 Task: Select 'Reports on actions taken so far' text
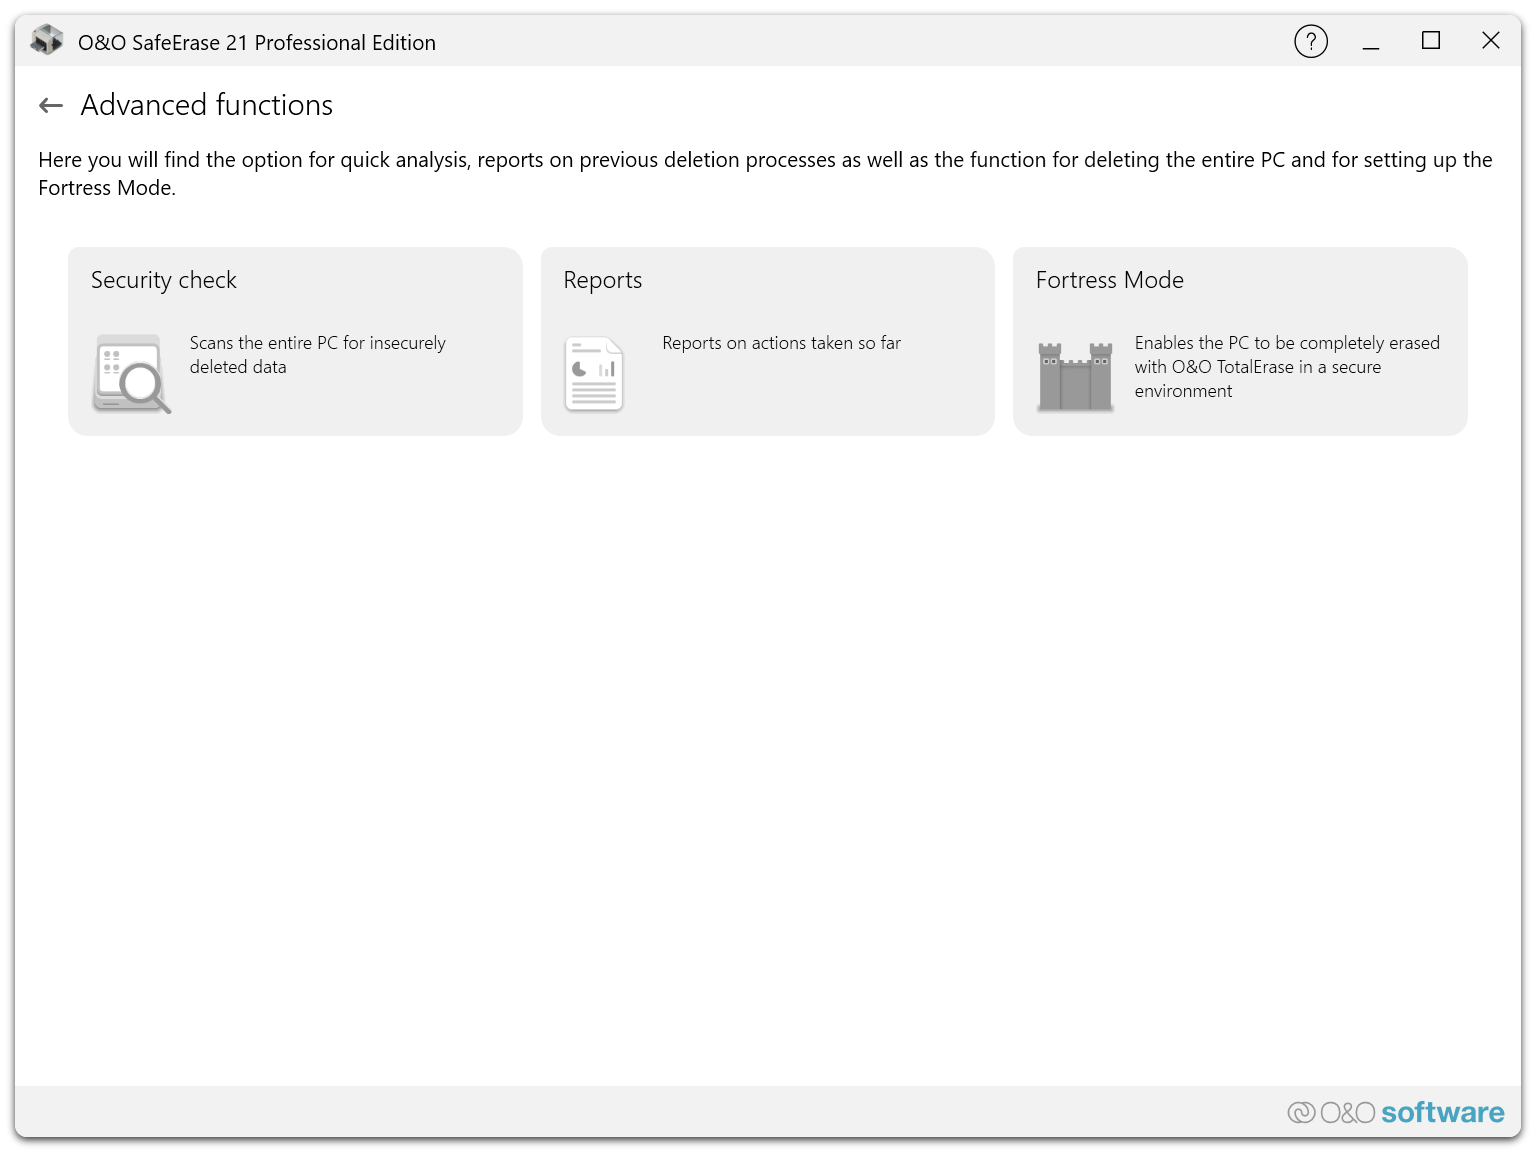781,343
